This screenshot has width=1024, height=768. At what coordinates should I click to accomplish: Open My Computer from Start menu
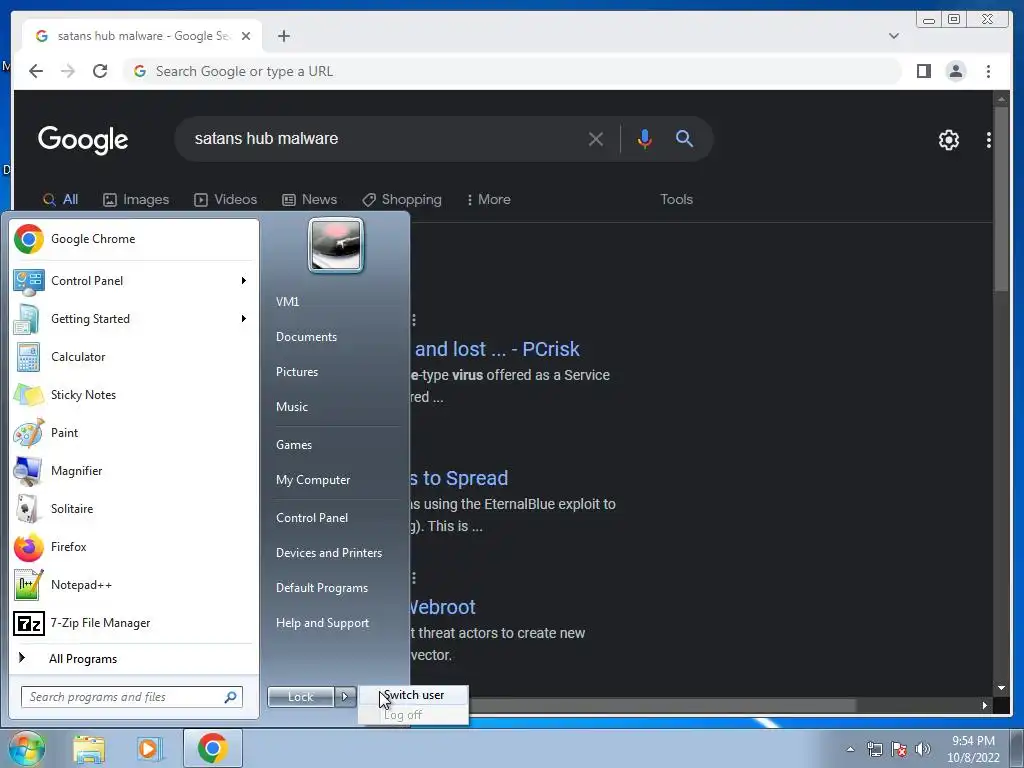[313, 479]
